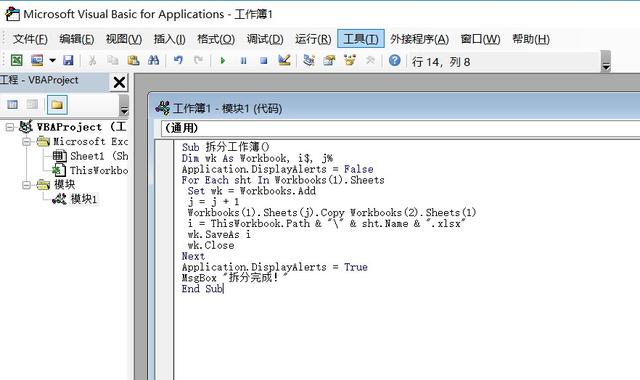Open the 运行(R) menu
Image resolution: width=640 pixels, height=380 pixels.
click(x=313, y=39)
